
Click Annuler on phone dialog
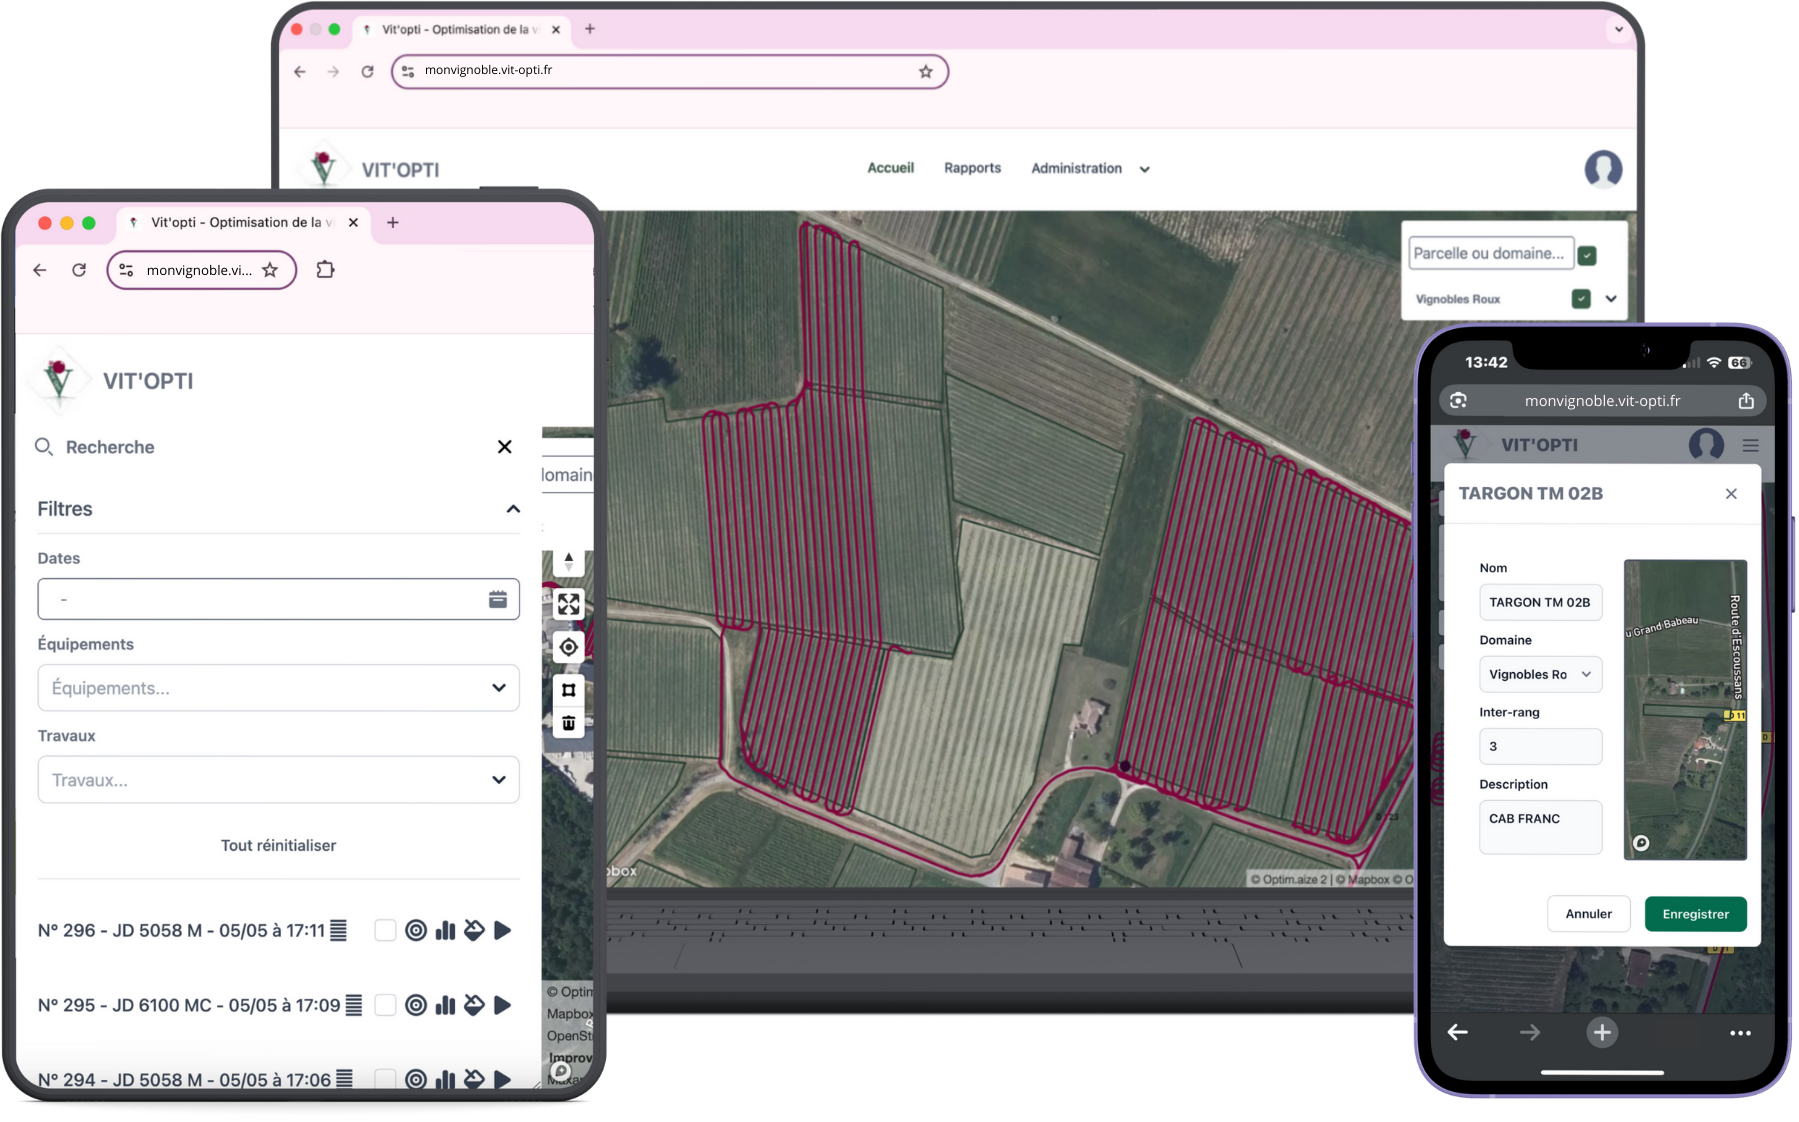point(1588,914)
